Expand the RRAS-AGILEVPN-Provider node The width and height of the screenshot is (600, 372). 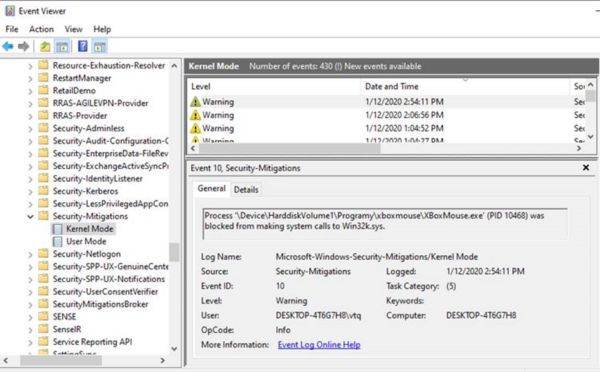pyautogui.click(x=30, y=104)
